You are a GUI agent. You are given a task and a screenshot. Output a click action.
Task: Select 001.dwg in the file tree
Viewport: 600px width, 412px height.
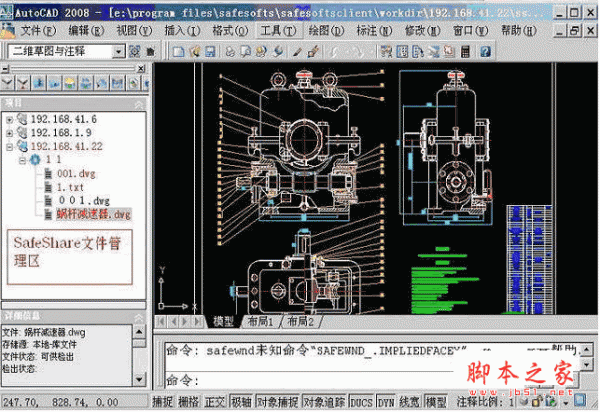[x=76, y=174]
